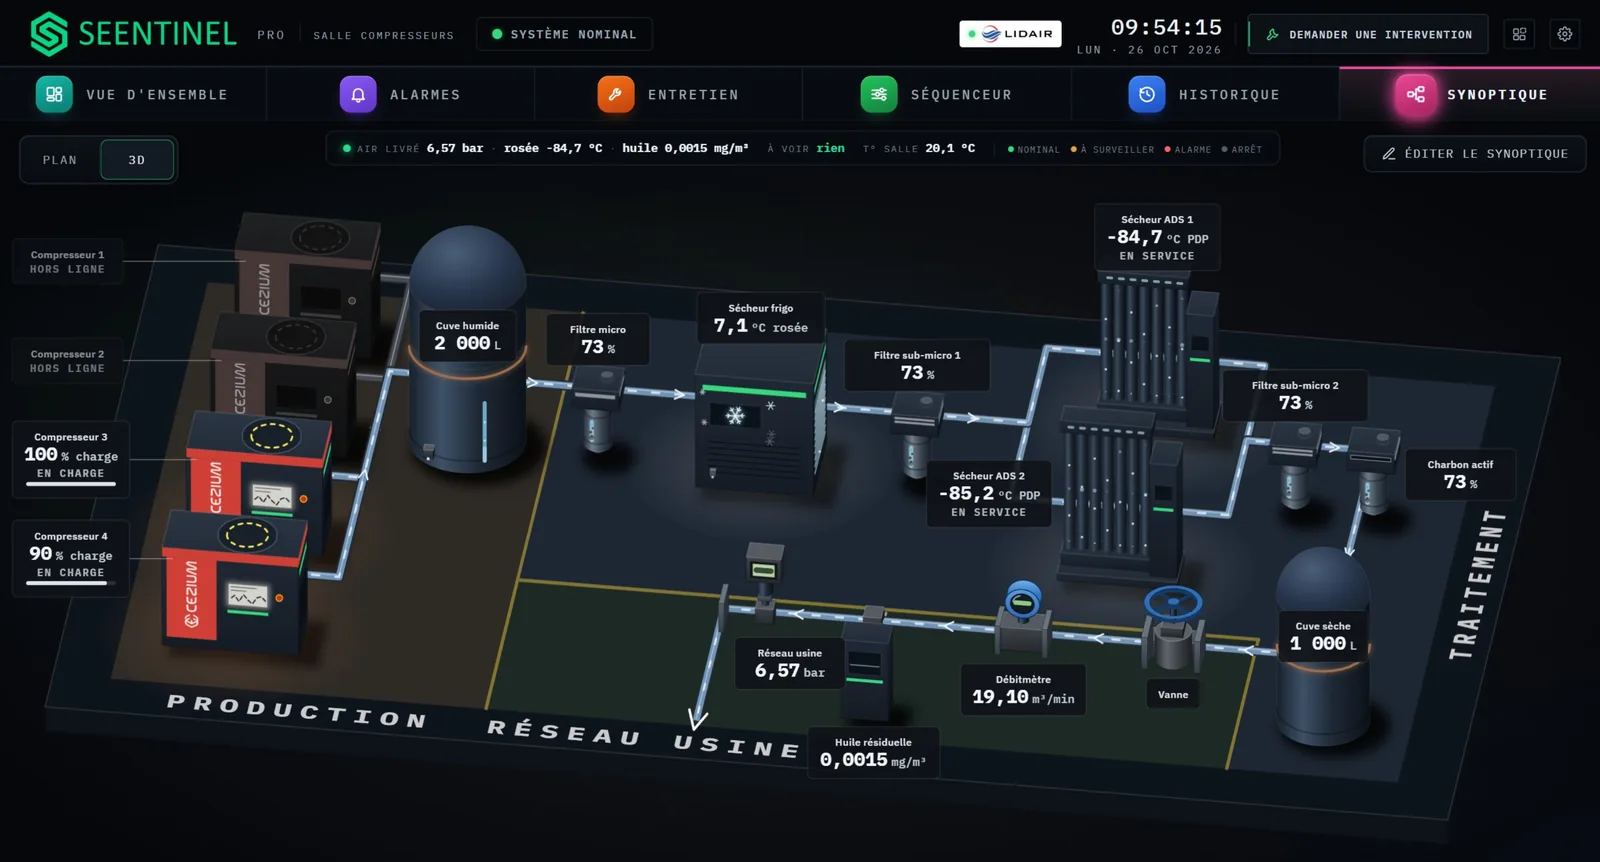Viewport: 1600px width, 862px height.
Task: Click the Alarmes bell icon
Action: click(358, 94)
